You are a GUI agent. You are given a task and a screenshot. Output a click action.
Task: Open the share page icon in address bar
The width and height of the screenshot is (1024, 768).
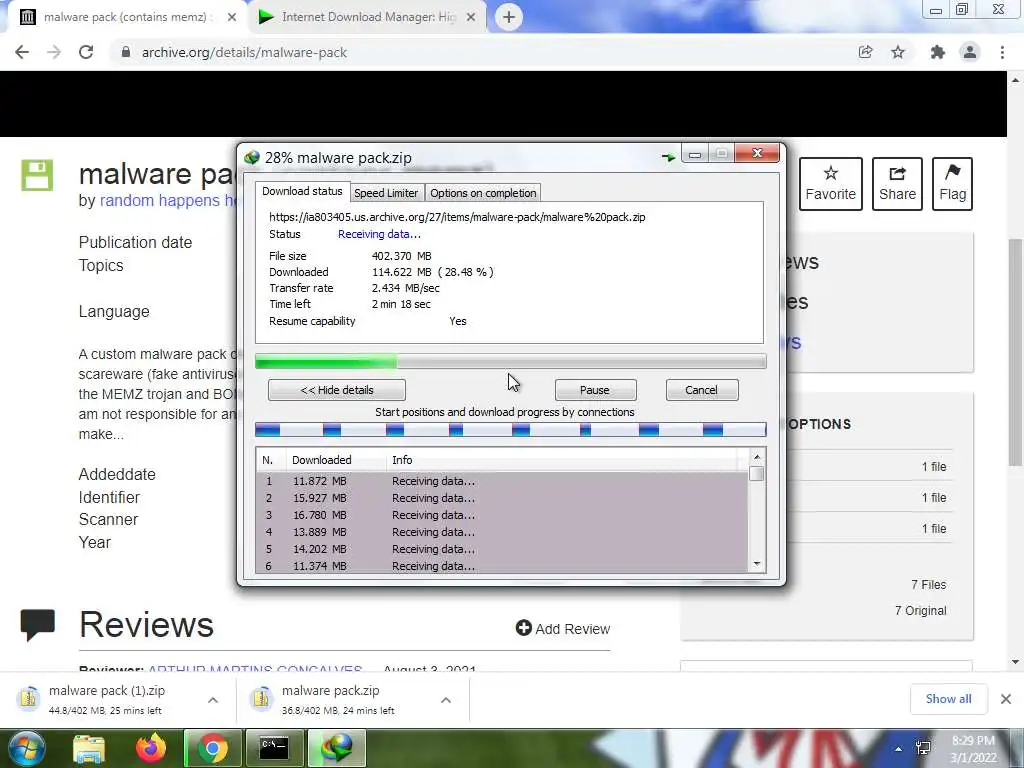click(x=865, y=52)
